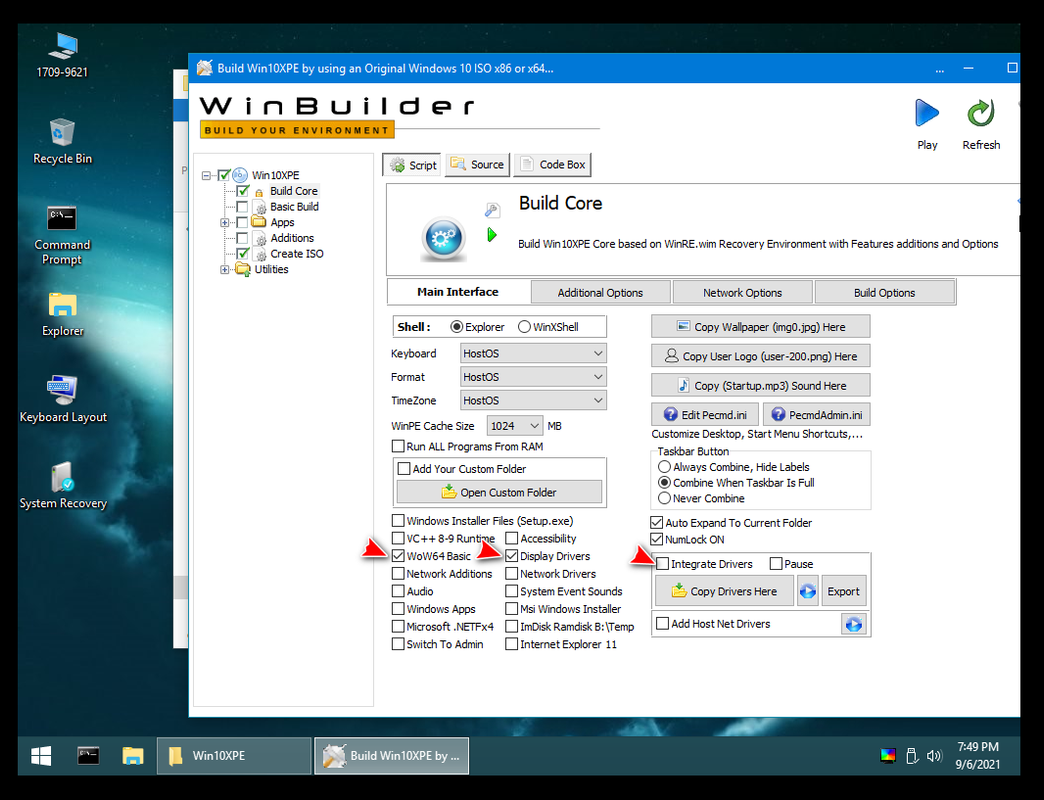Check the Network Drivers checkbox
Image resolution: width=1044 pixels, height=800 pixels.
tap(511, 573)
